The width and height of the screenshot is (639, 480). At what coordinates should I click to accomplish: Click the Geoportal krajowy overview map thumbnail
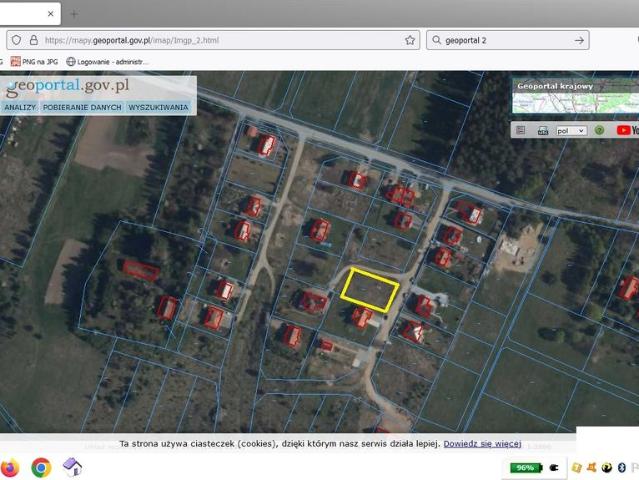[575, 97]
